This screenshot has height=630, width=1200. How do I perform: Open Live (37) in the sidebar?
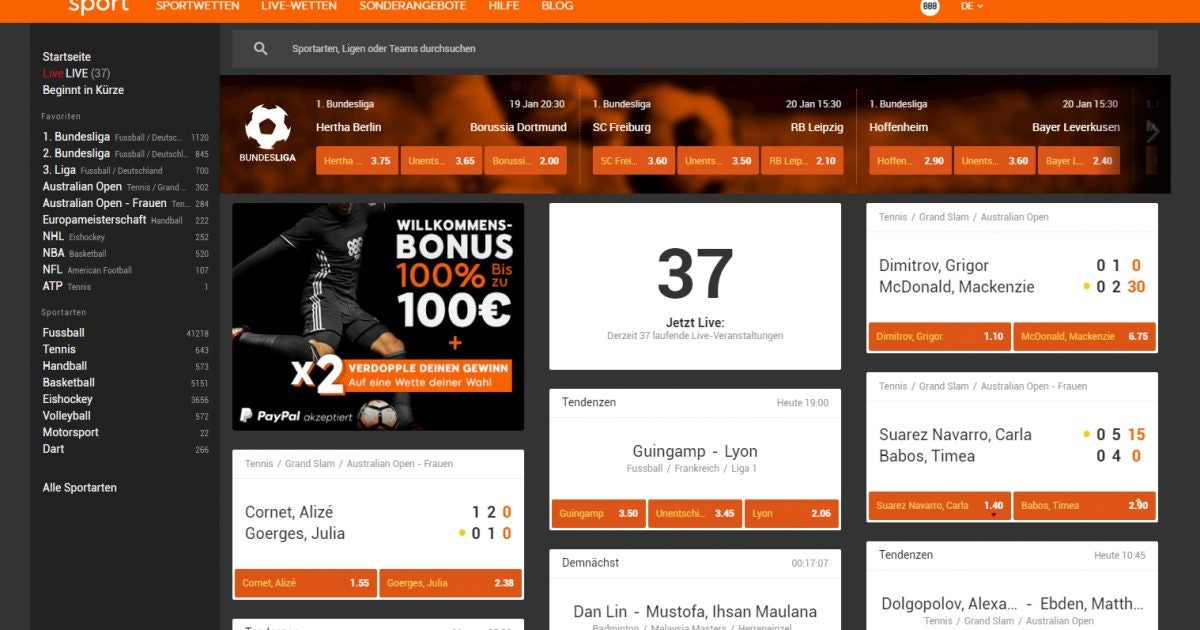(76, 73)
